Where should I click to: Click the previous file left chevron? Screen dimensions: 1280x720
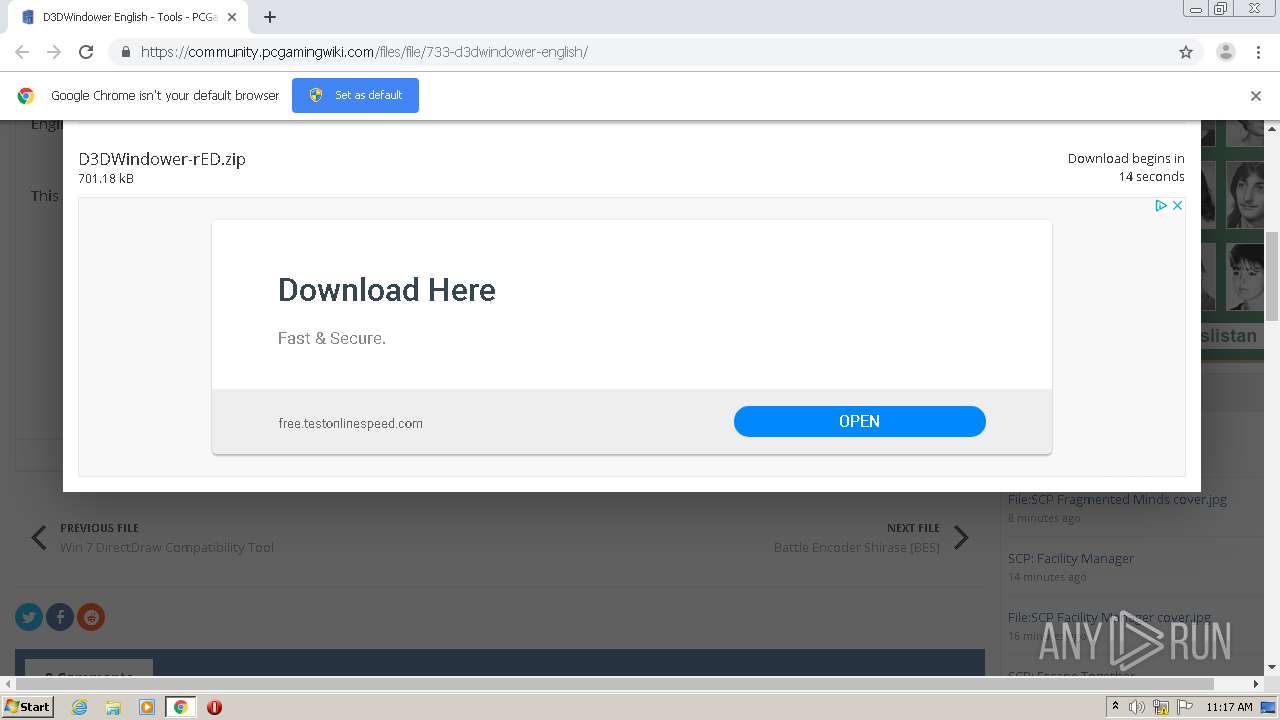39,538
